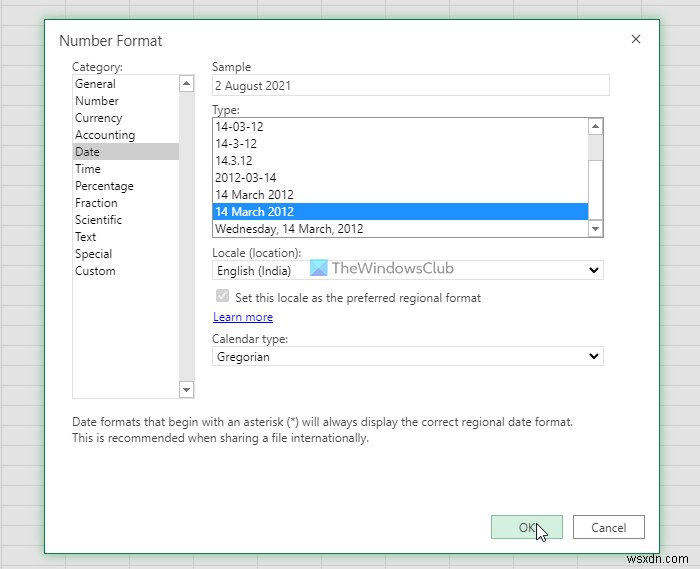This screenshot has width=700, height=569.
Task: Open the Custom category
Action: pyautogui.click(x=125, y=270)
